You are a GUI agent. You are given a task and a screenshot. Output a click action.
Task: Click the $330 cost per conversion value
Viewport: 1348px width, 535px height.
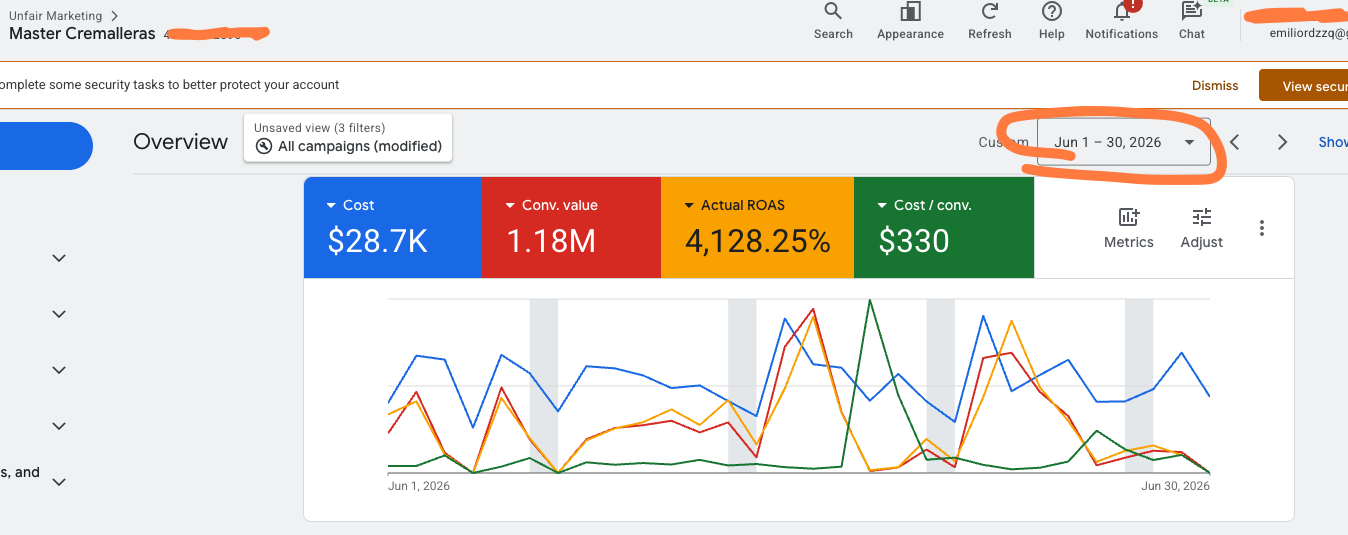click(x=914, y=241)
